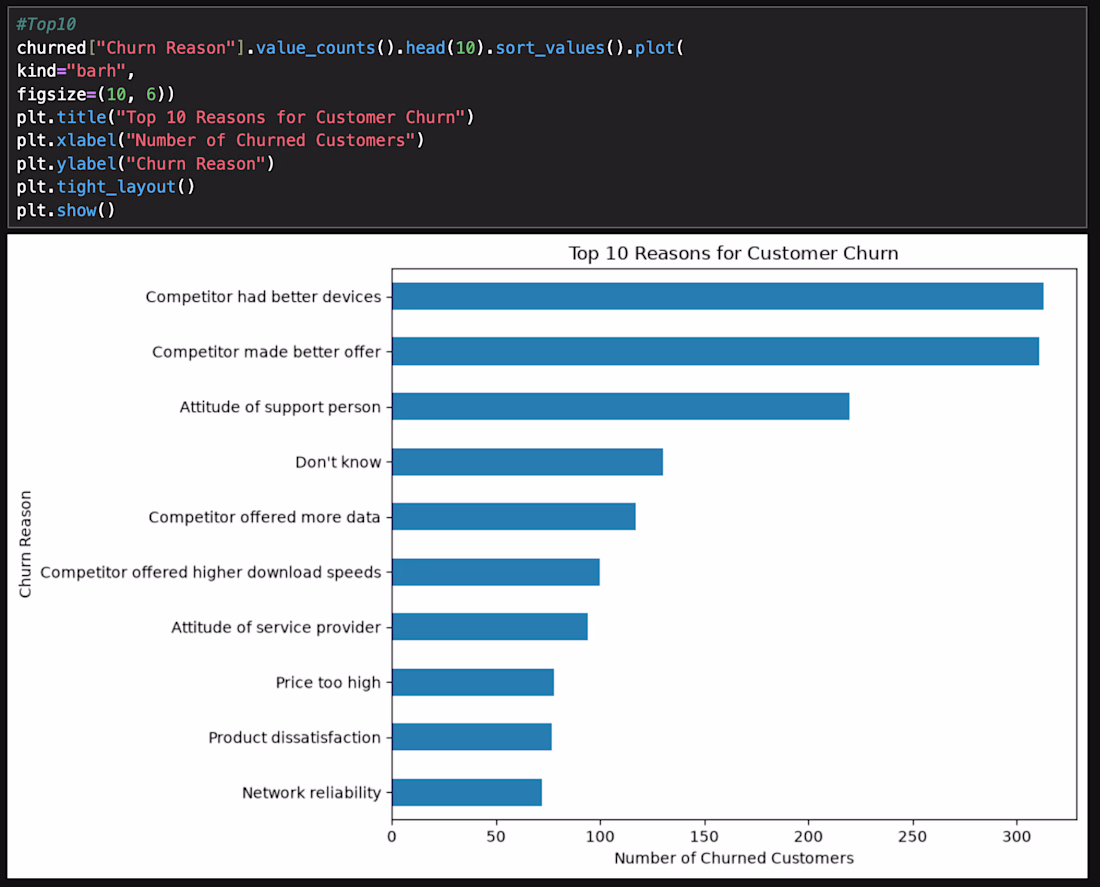
Task: Click the "Attitude of service provider" bar
Action: point(490,627)
